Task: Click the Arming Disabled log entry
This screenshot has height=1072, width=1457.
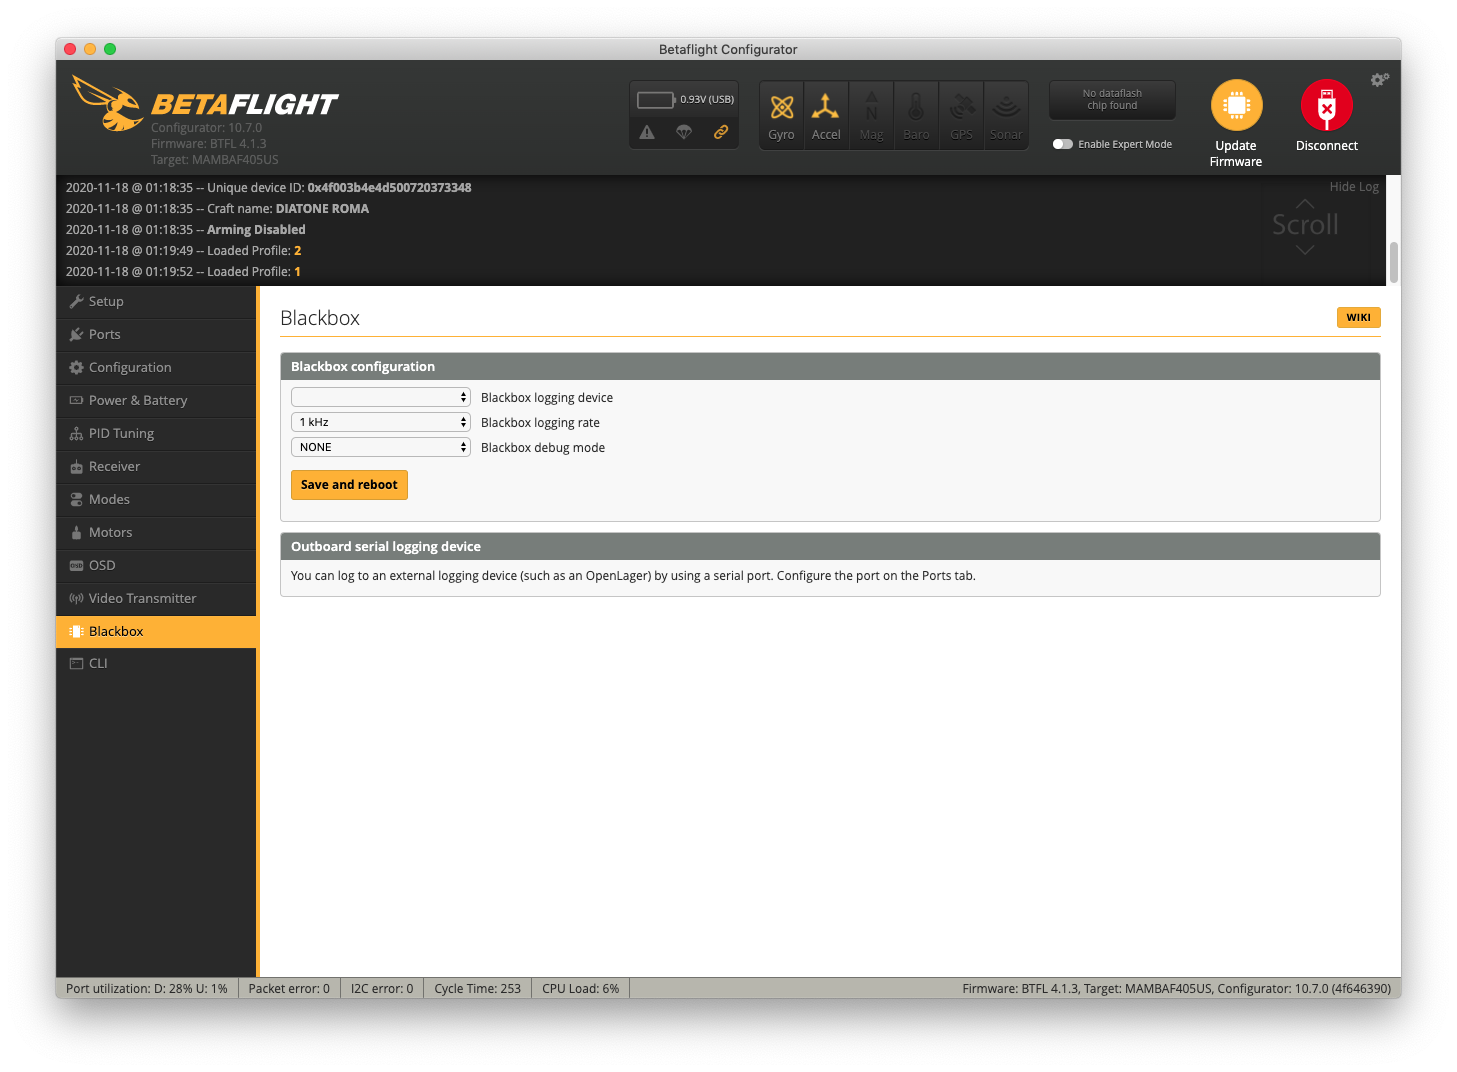Action: pyautogui.click(x=185, y=229)
